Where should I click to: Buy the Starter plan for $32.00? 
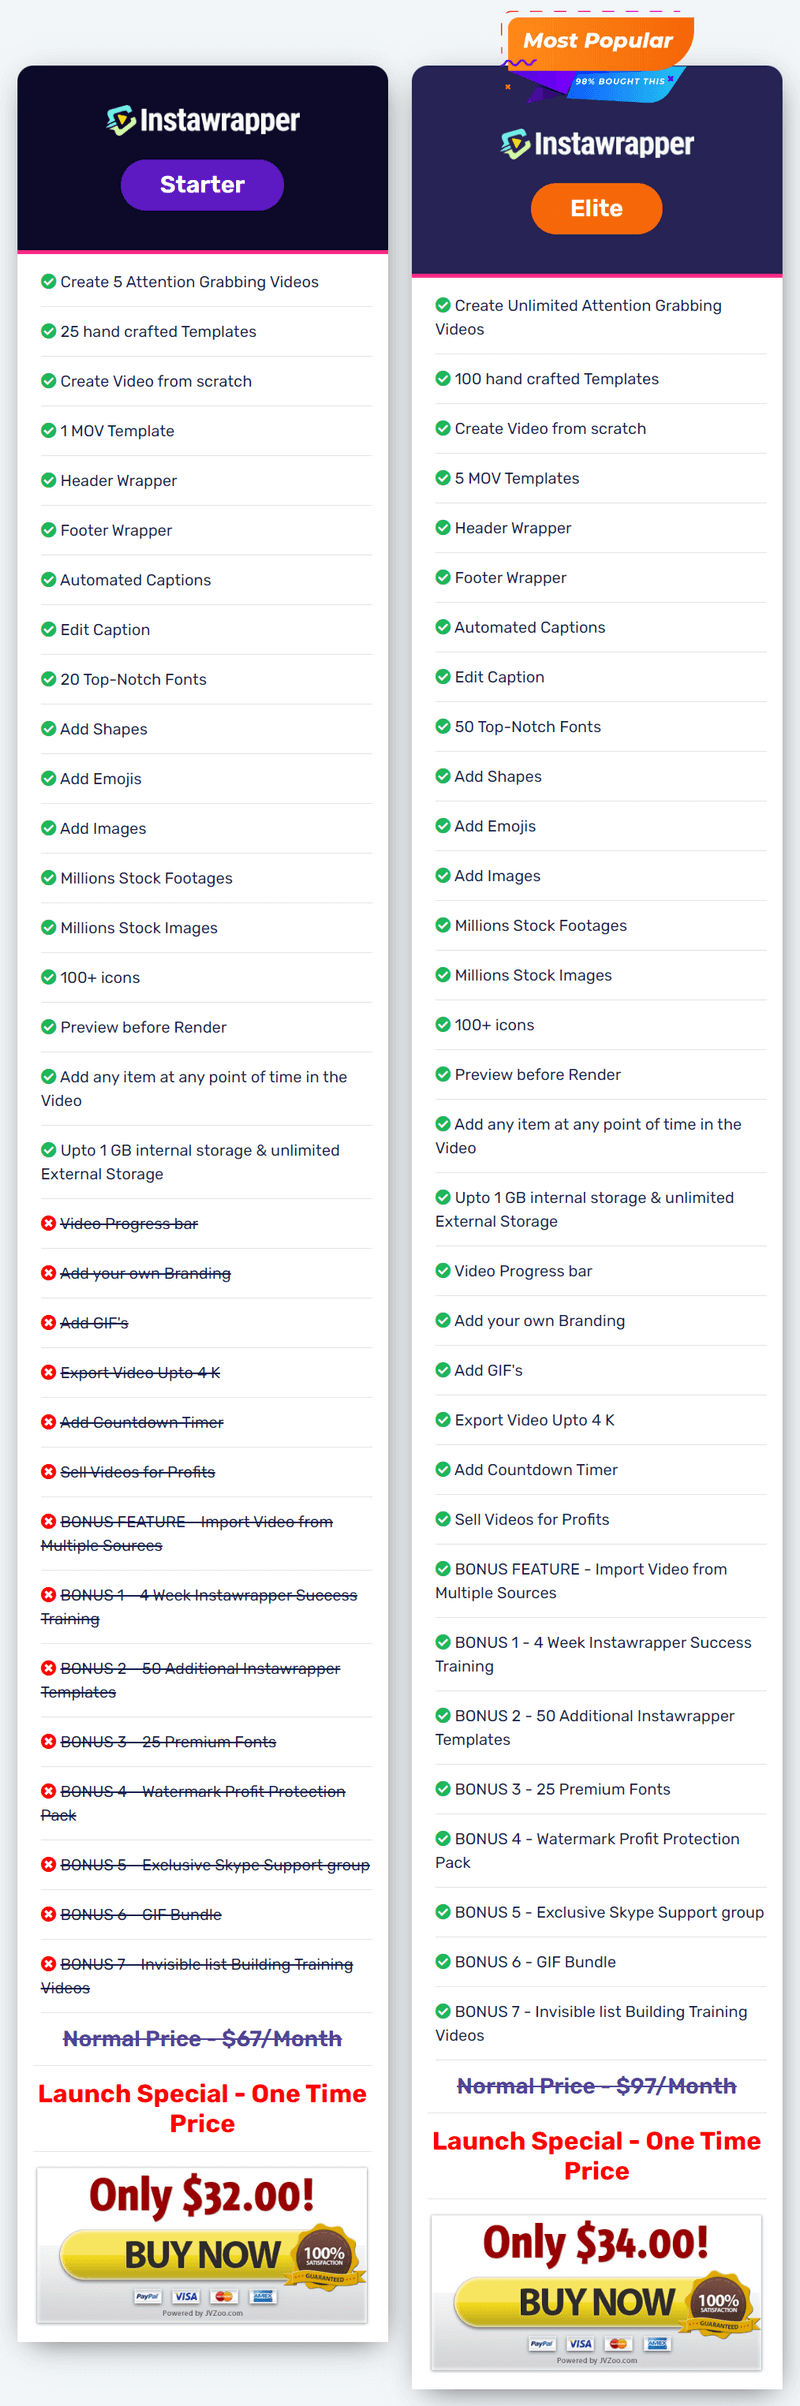click(x=202, y=2255)
